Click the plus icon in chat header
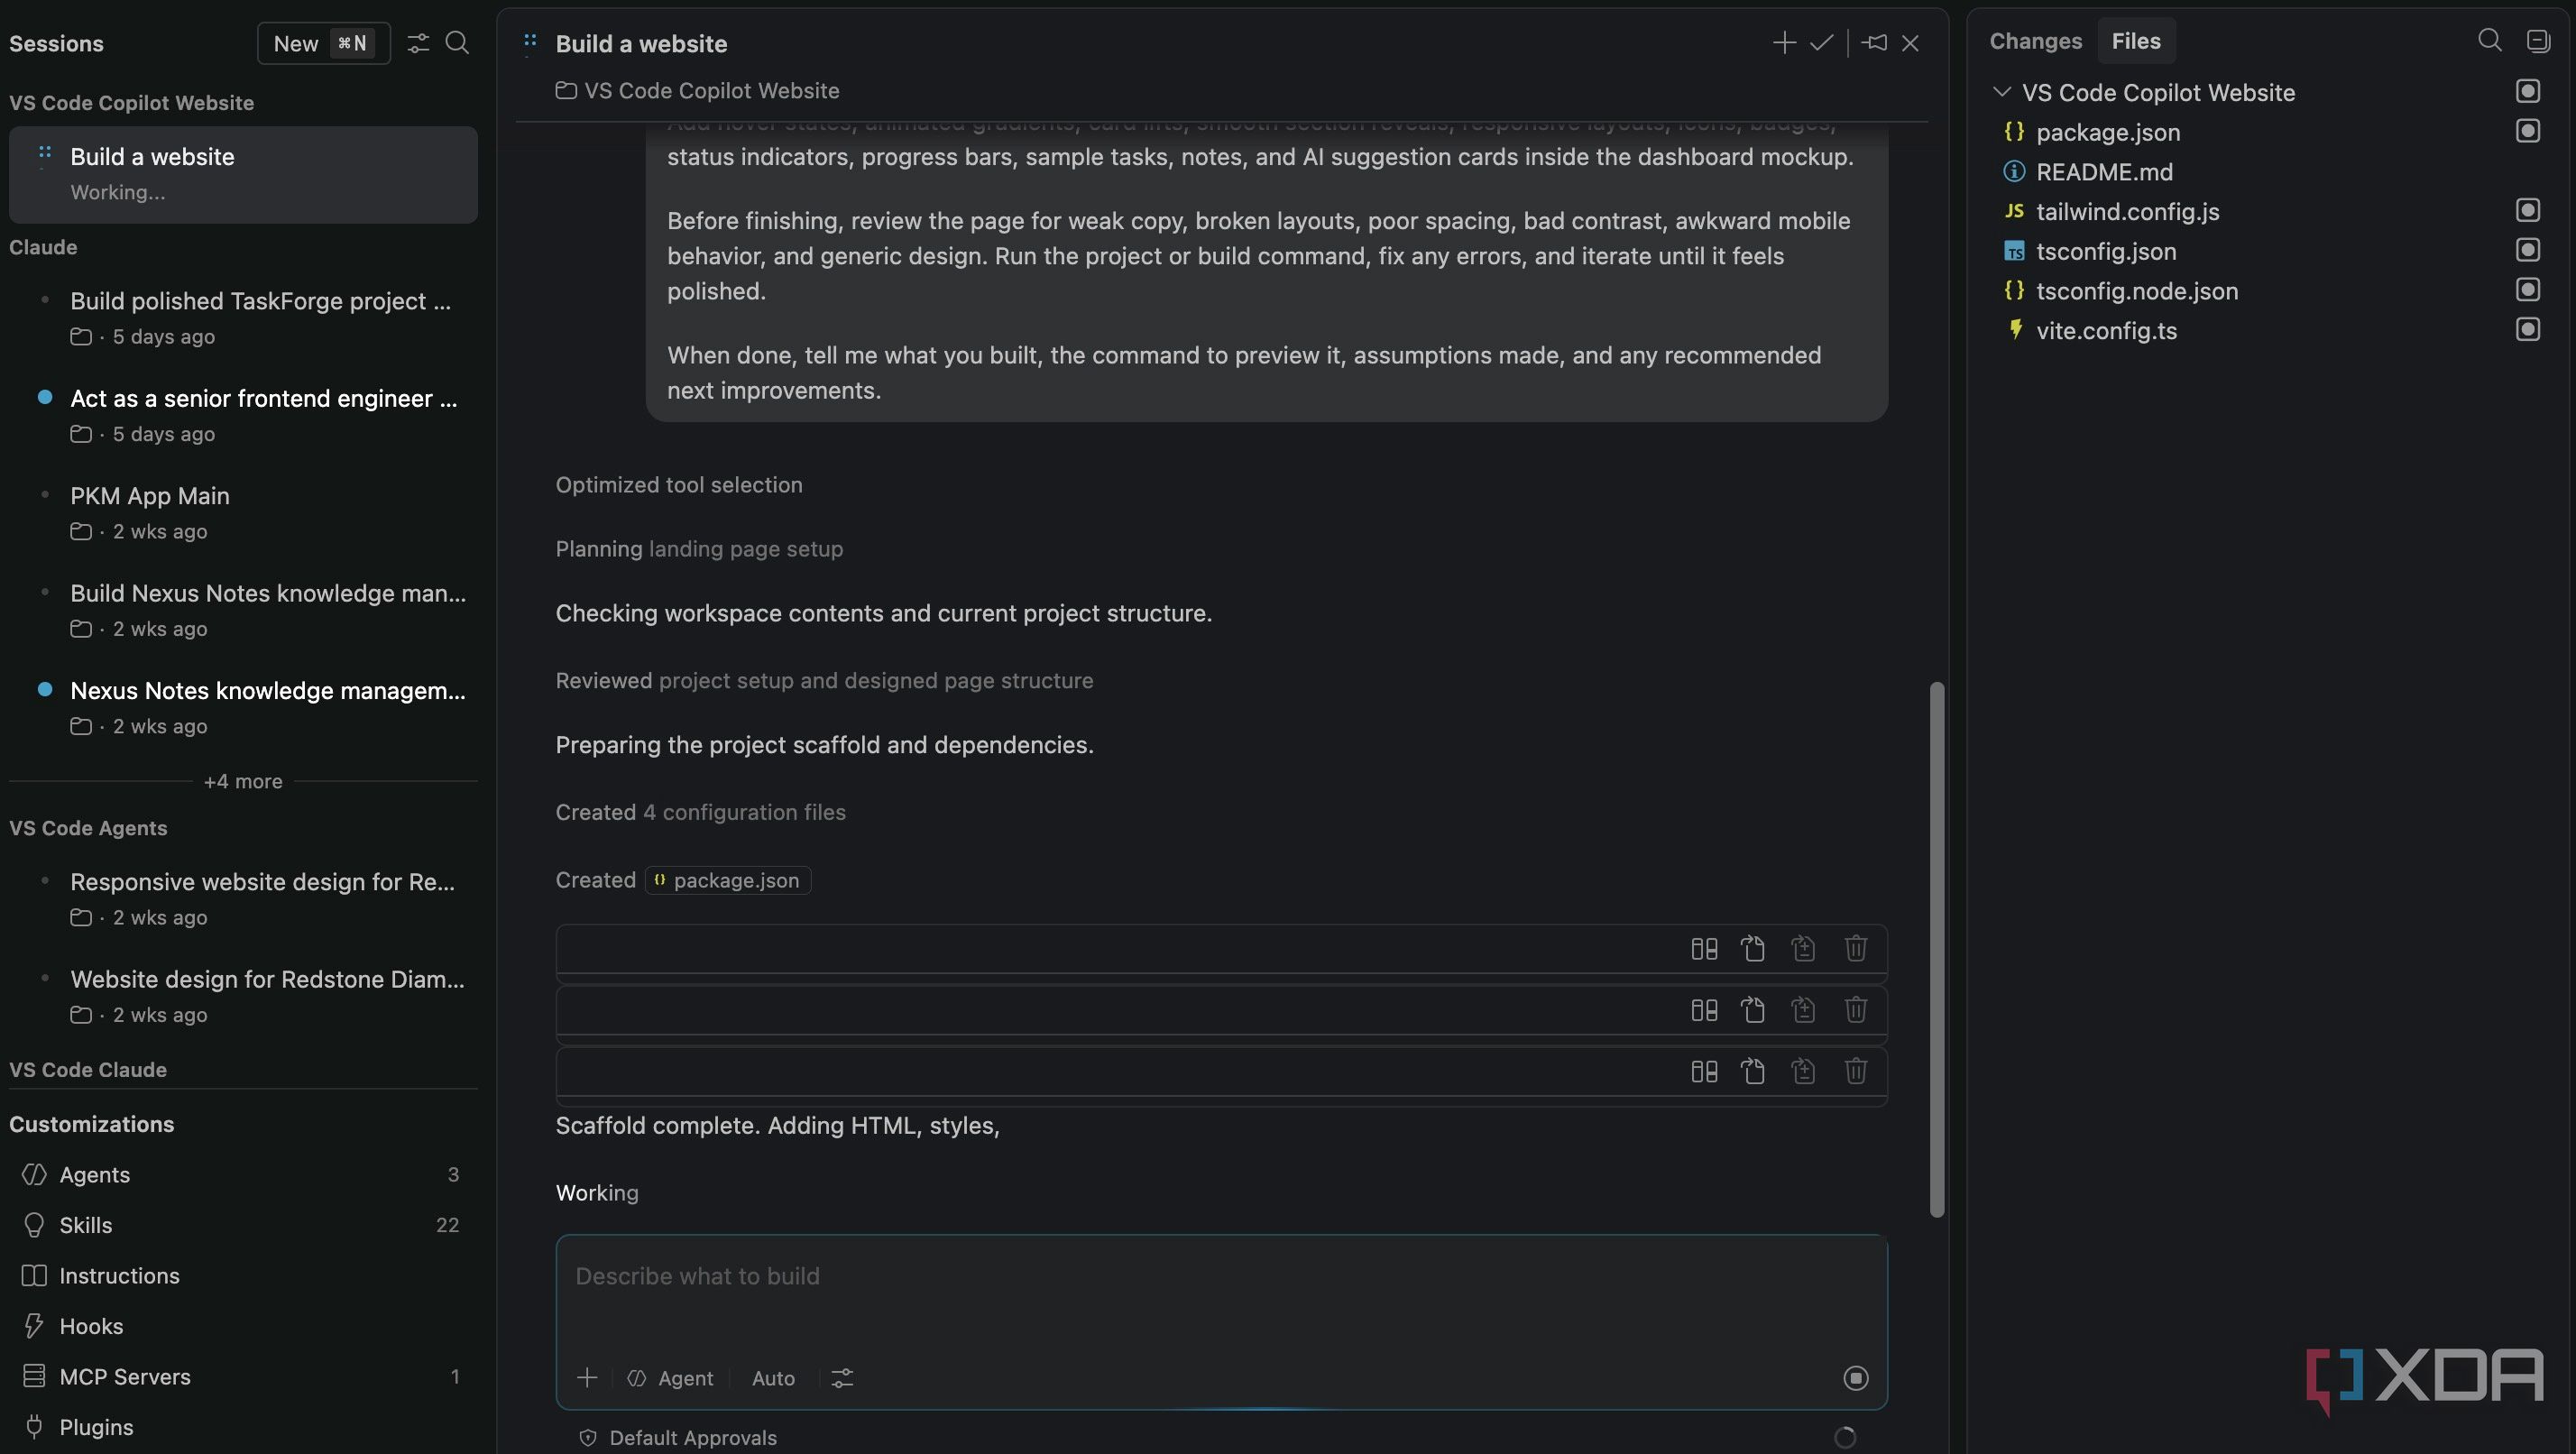Screen dimensions: 2576x1454 pos(1784,43)
